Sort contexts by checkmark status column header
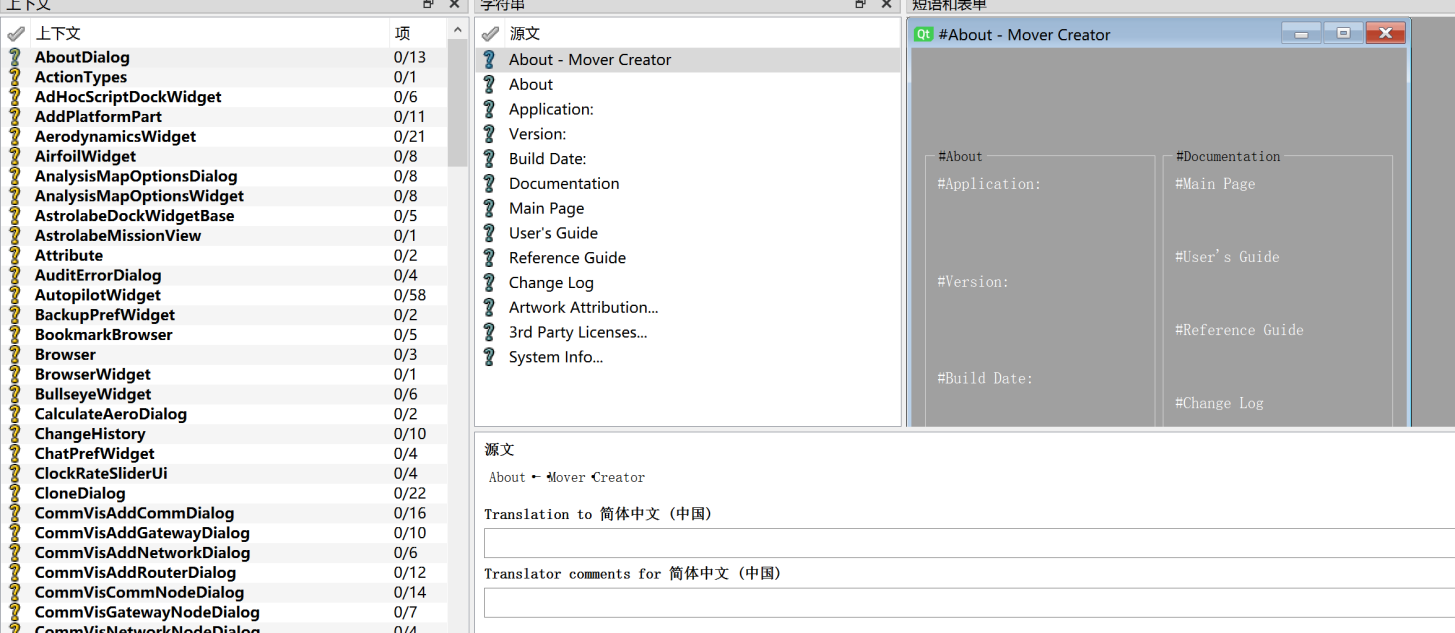 15,34
